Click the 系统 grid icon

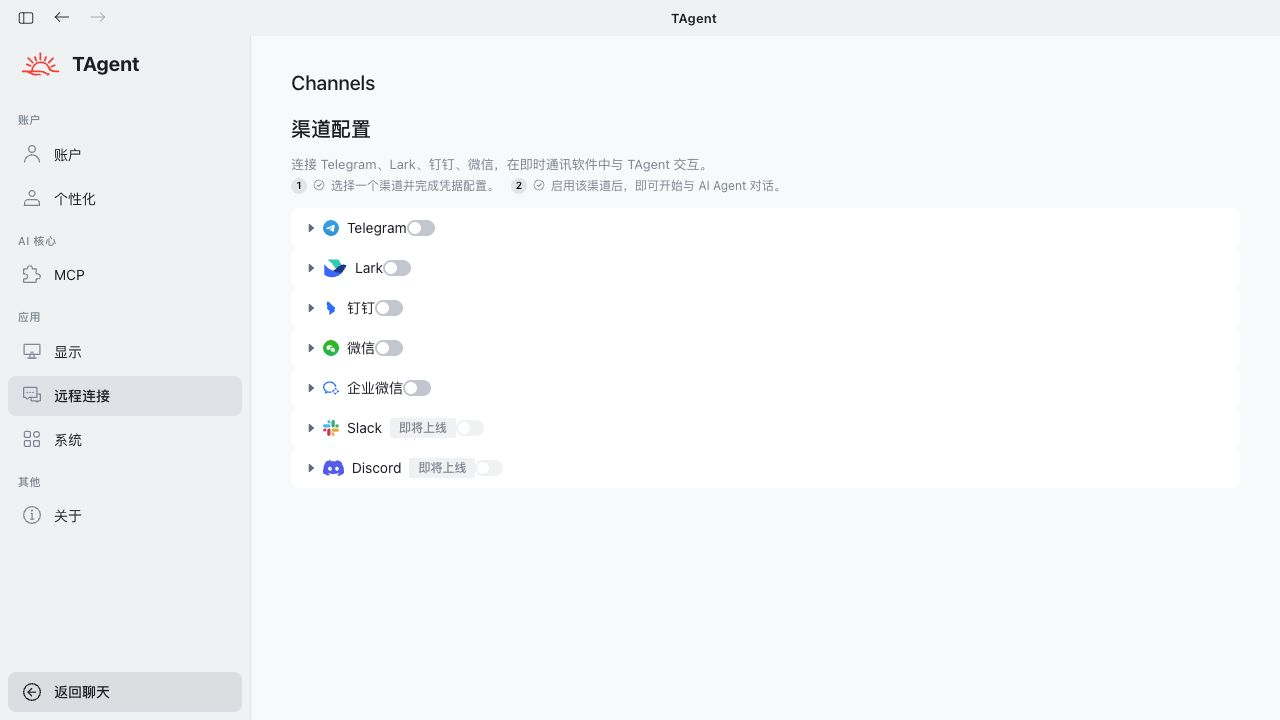(x=32, y=439)
